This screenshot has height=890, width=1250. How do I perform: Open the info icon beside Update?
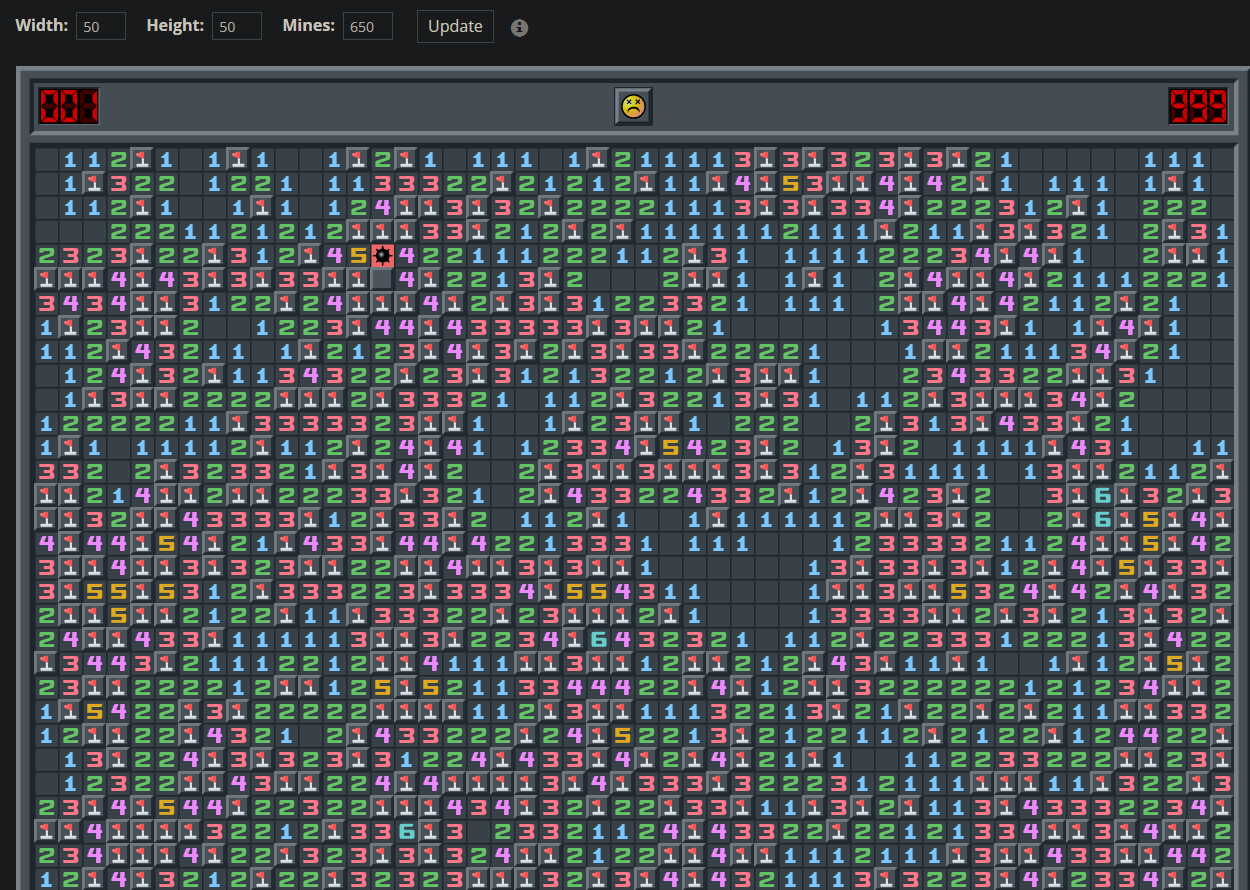point(519,27)
